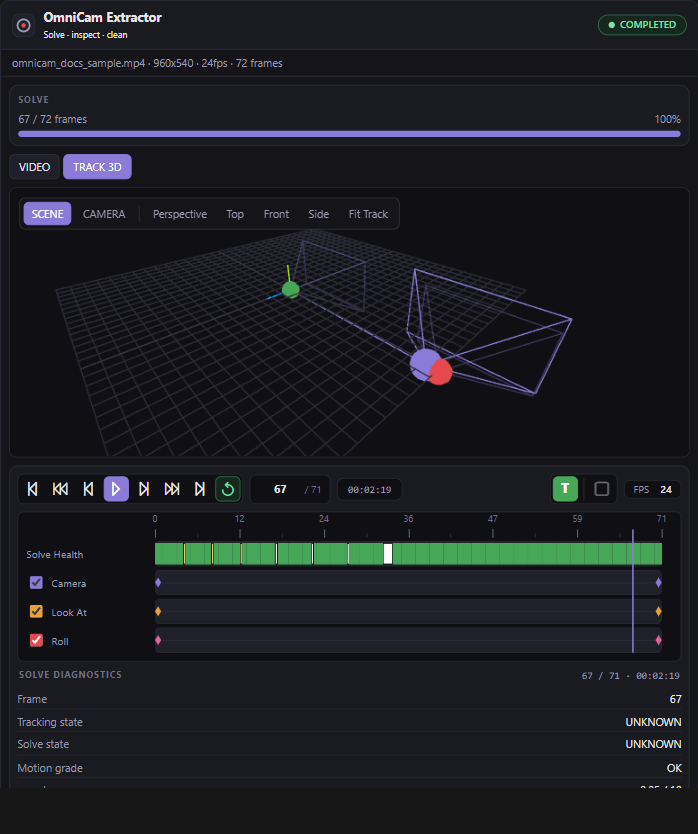Click the fast-forward double-arrow playback icon

[x=172, y=489]
